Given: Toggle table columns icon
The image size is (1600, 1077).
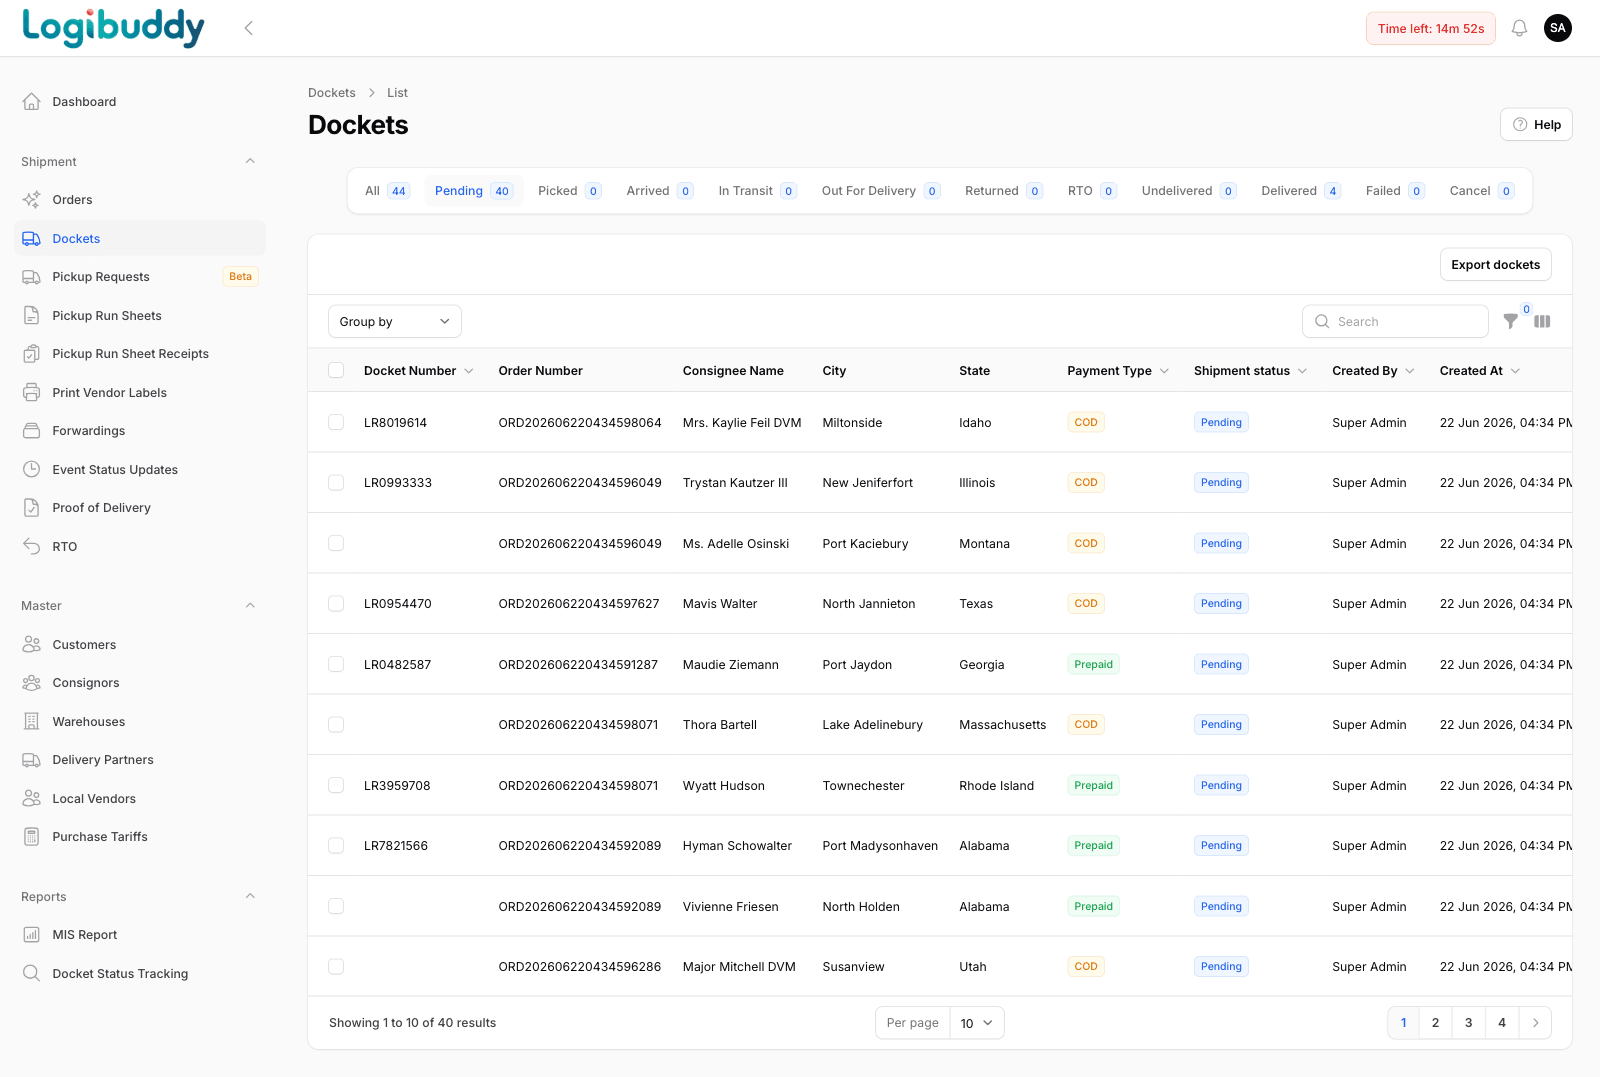Looking at the screenshot, I should [x=1542, y=321].
